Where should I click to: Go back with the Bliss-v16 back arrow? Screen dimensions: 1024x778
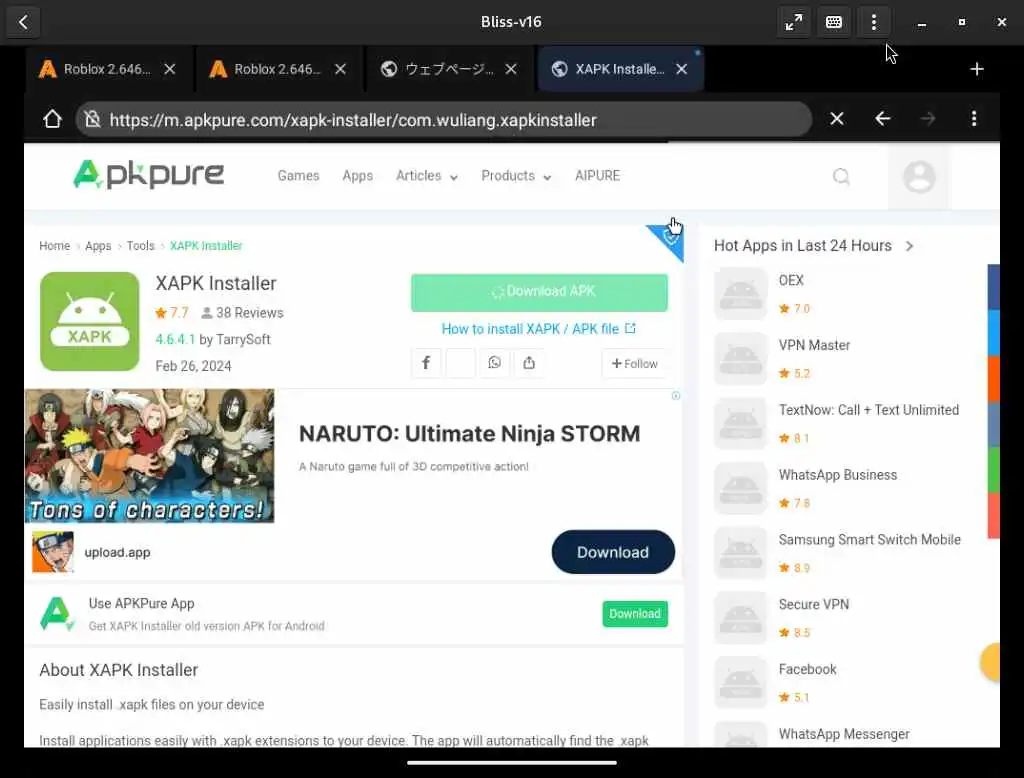coord(24,22)
